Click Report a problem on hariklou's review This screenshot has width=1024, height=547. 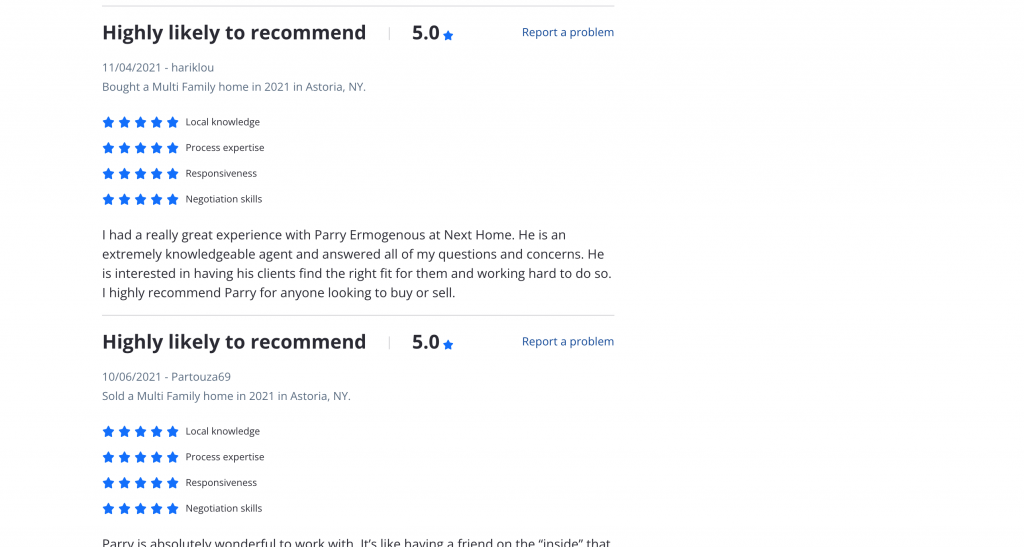point(567,32)
